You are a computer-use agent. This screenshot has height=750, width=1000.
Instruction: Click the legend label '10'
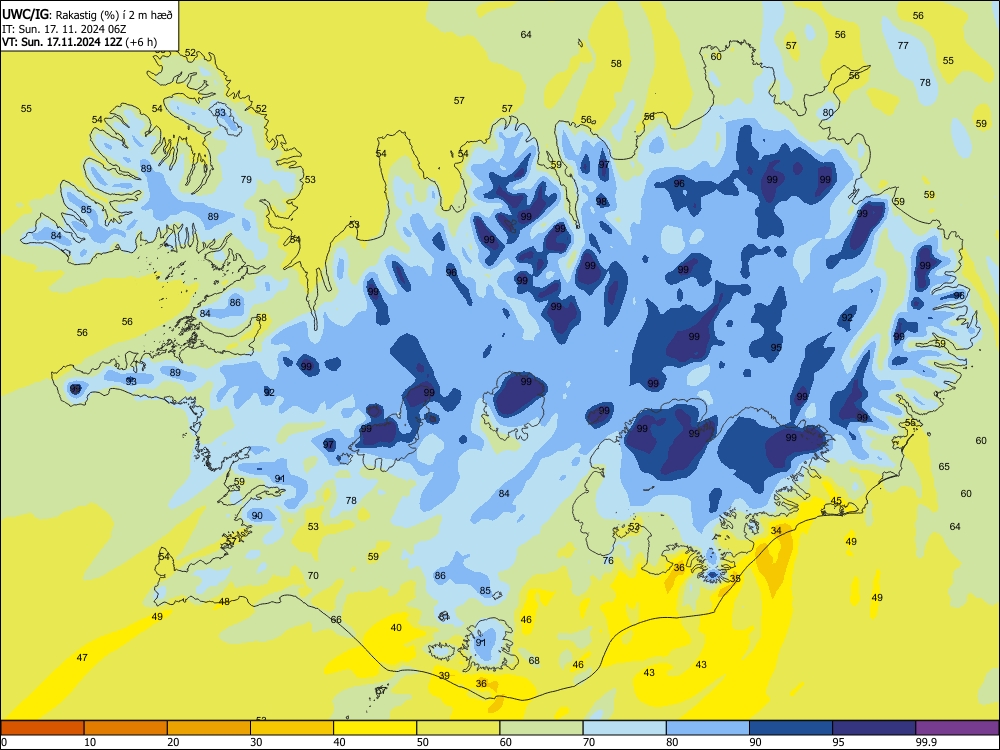90,742
